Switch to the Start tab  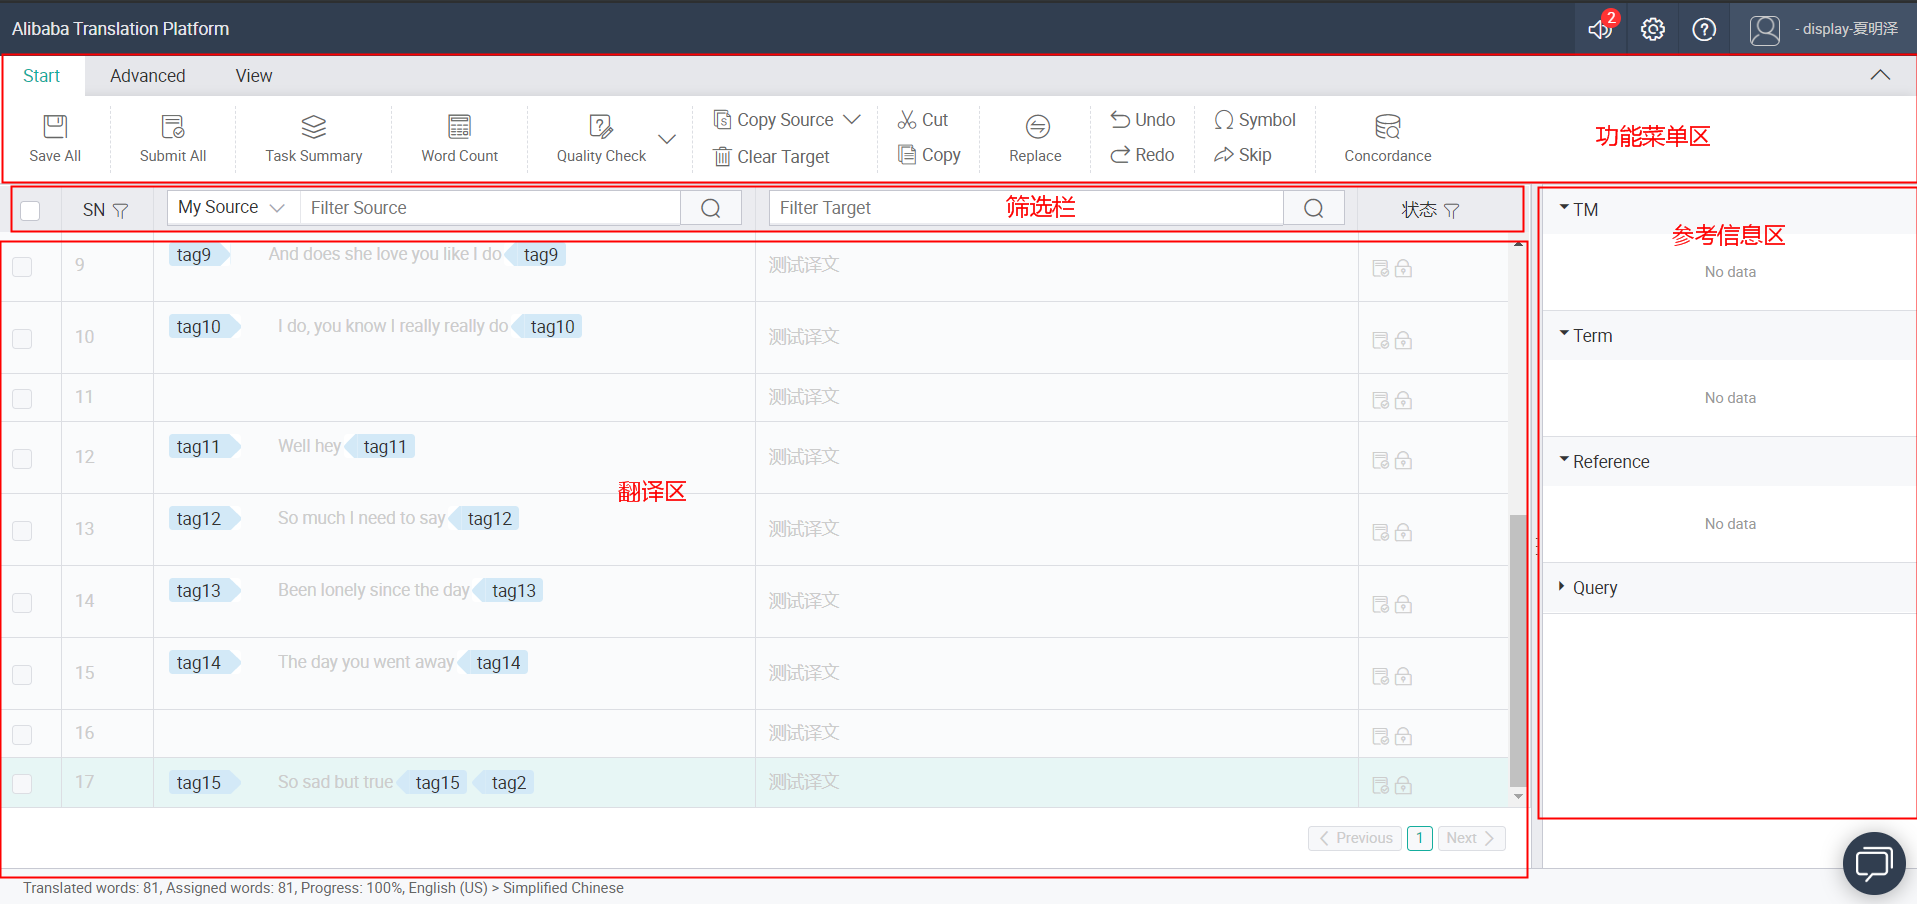pos(42,76)
